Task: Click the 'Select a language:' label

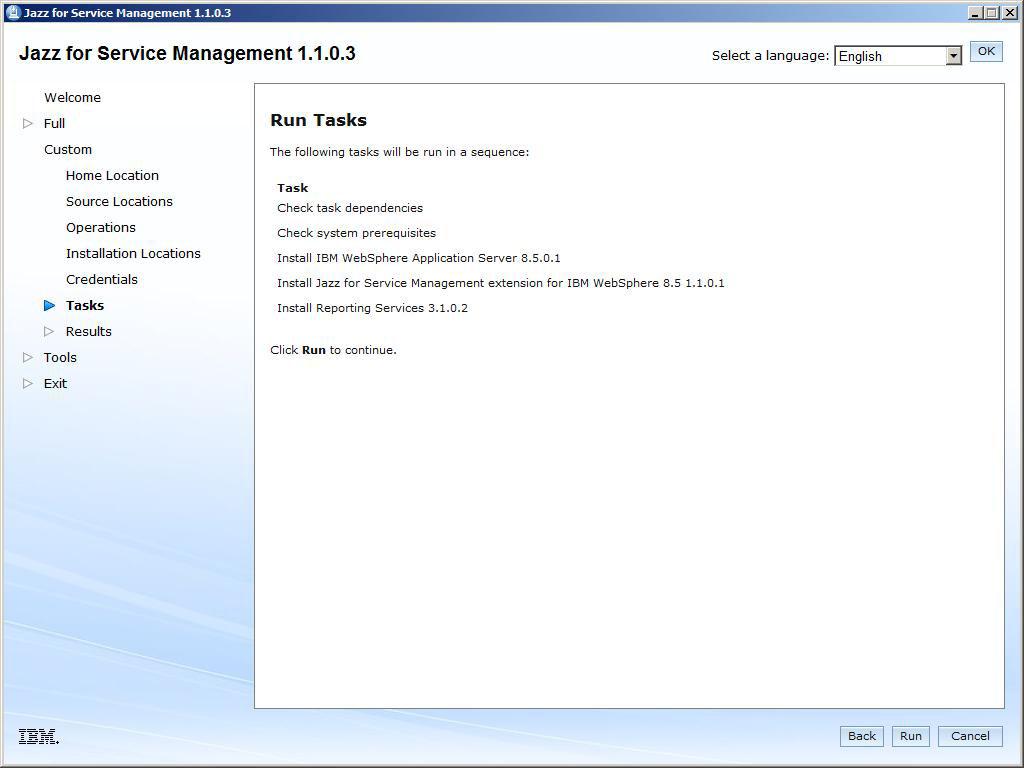Action: tap(771, 56)
